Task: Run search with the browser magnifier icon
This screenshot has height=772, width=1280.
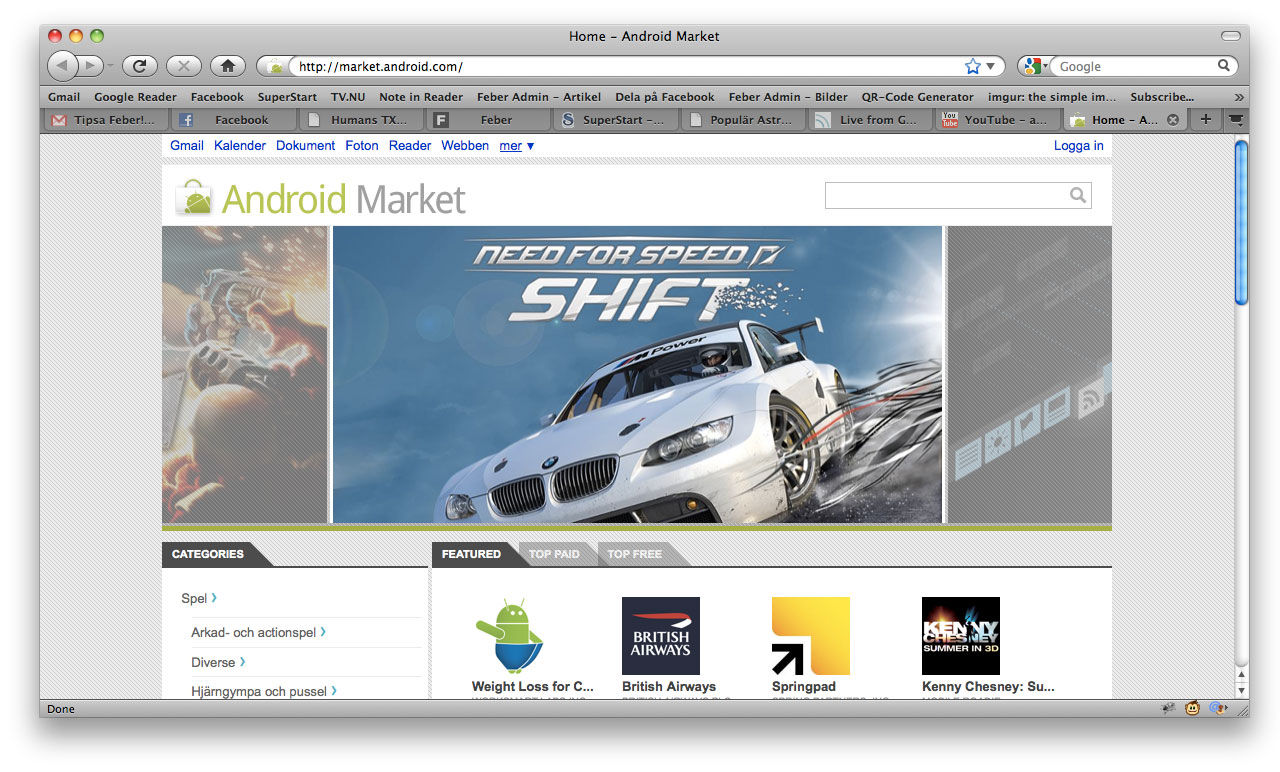Action: tap(1223, 66)
